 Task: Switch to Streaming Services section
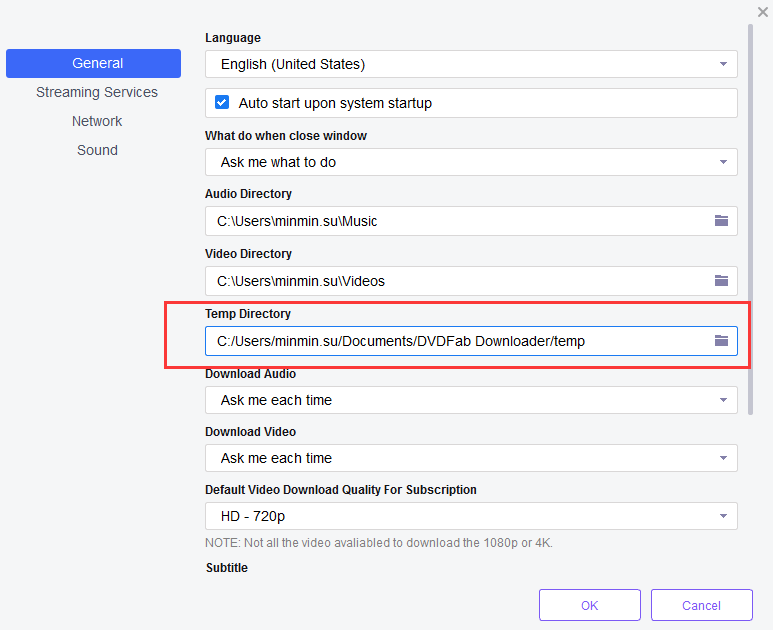pyautogui.click(x=97, y=92)
